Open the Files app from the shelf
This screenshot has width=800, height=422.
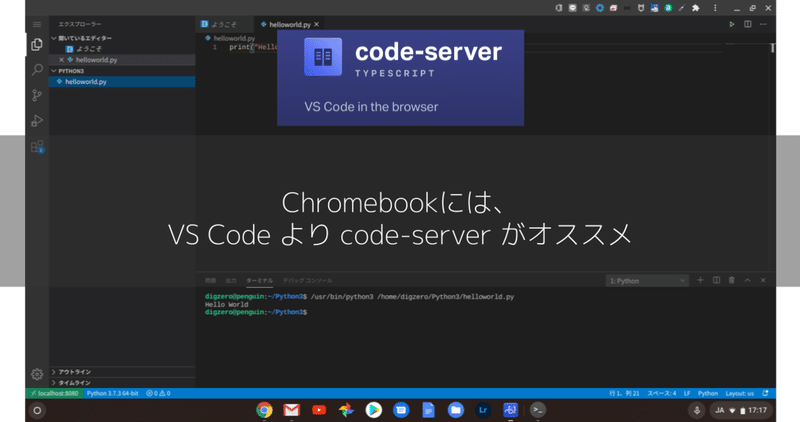tap(456, 410)
